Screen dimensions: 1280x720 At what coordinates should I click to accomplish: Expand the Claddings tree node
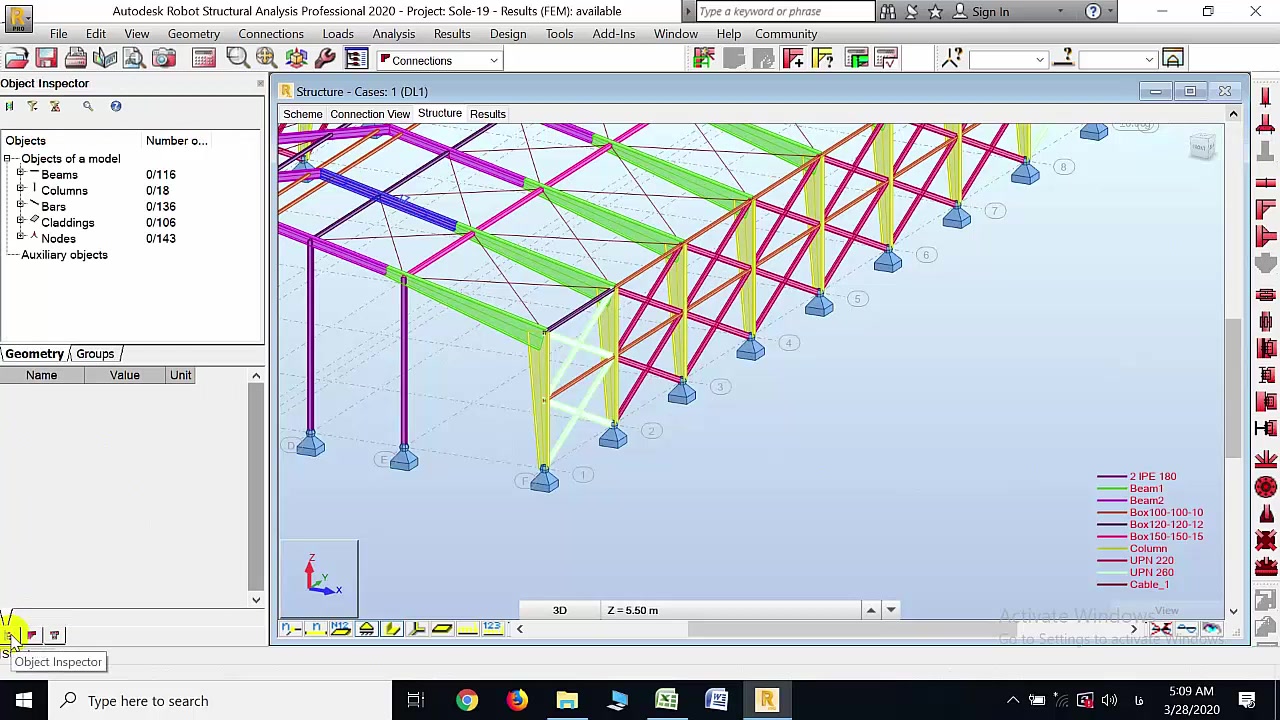coord(20,223)
